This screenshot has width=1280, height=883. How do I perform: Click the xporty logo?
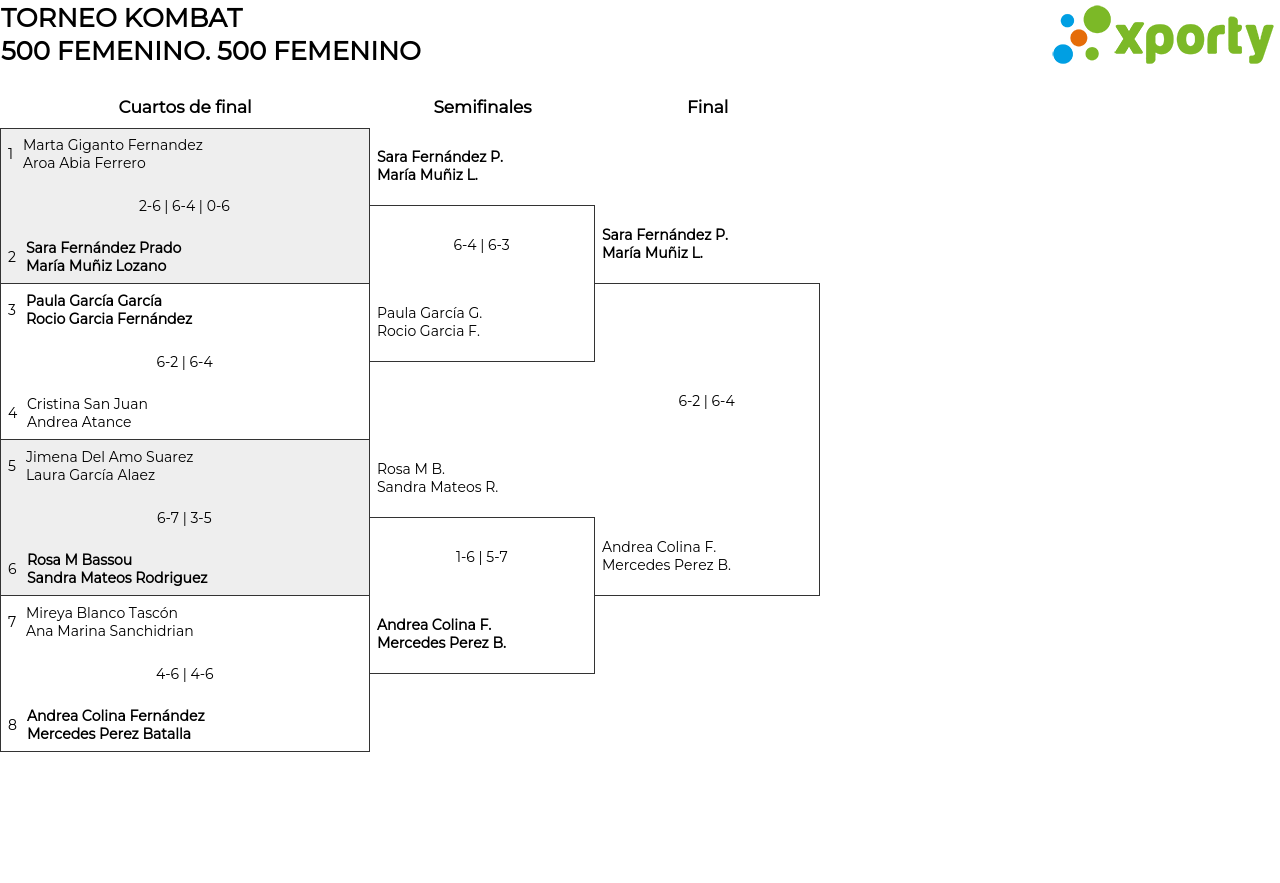click(1162, 36)
